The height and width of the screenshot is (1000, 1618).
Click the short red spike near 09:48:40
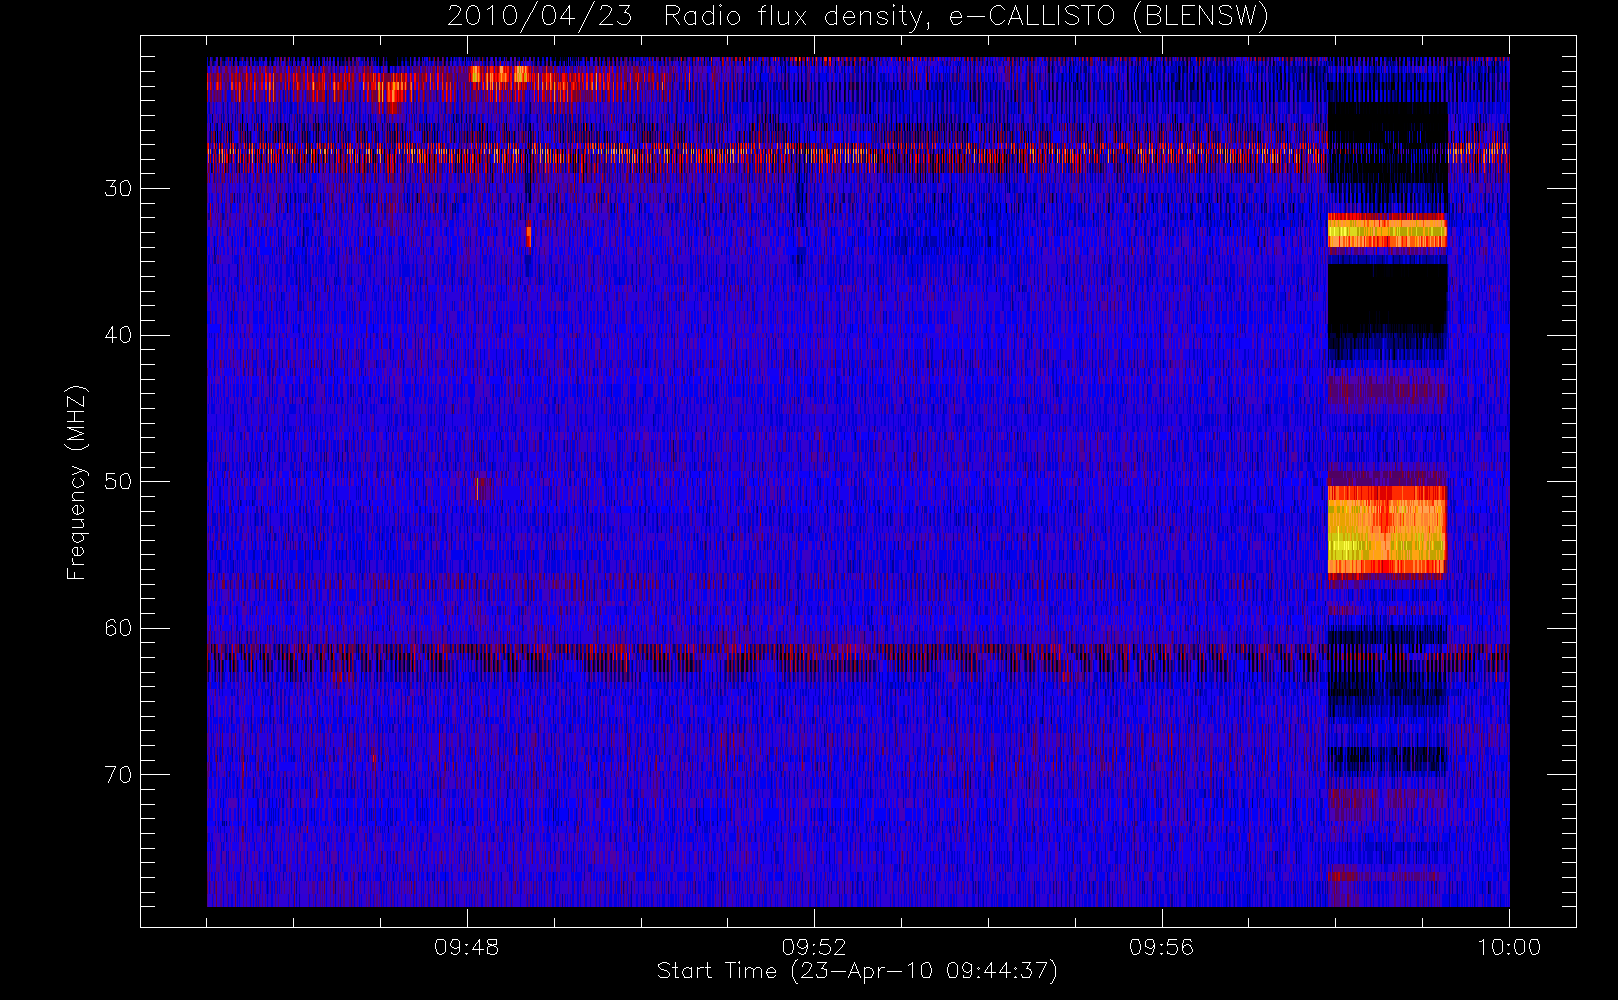point(528,235)
